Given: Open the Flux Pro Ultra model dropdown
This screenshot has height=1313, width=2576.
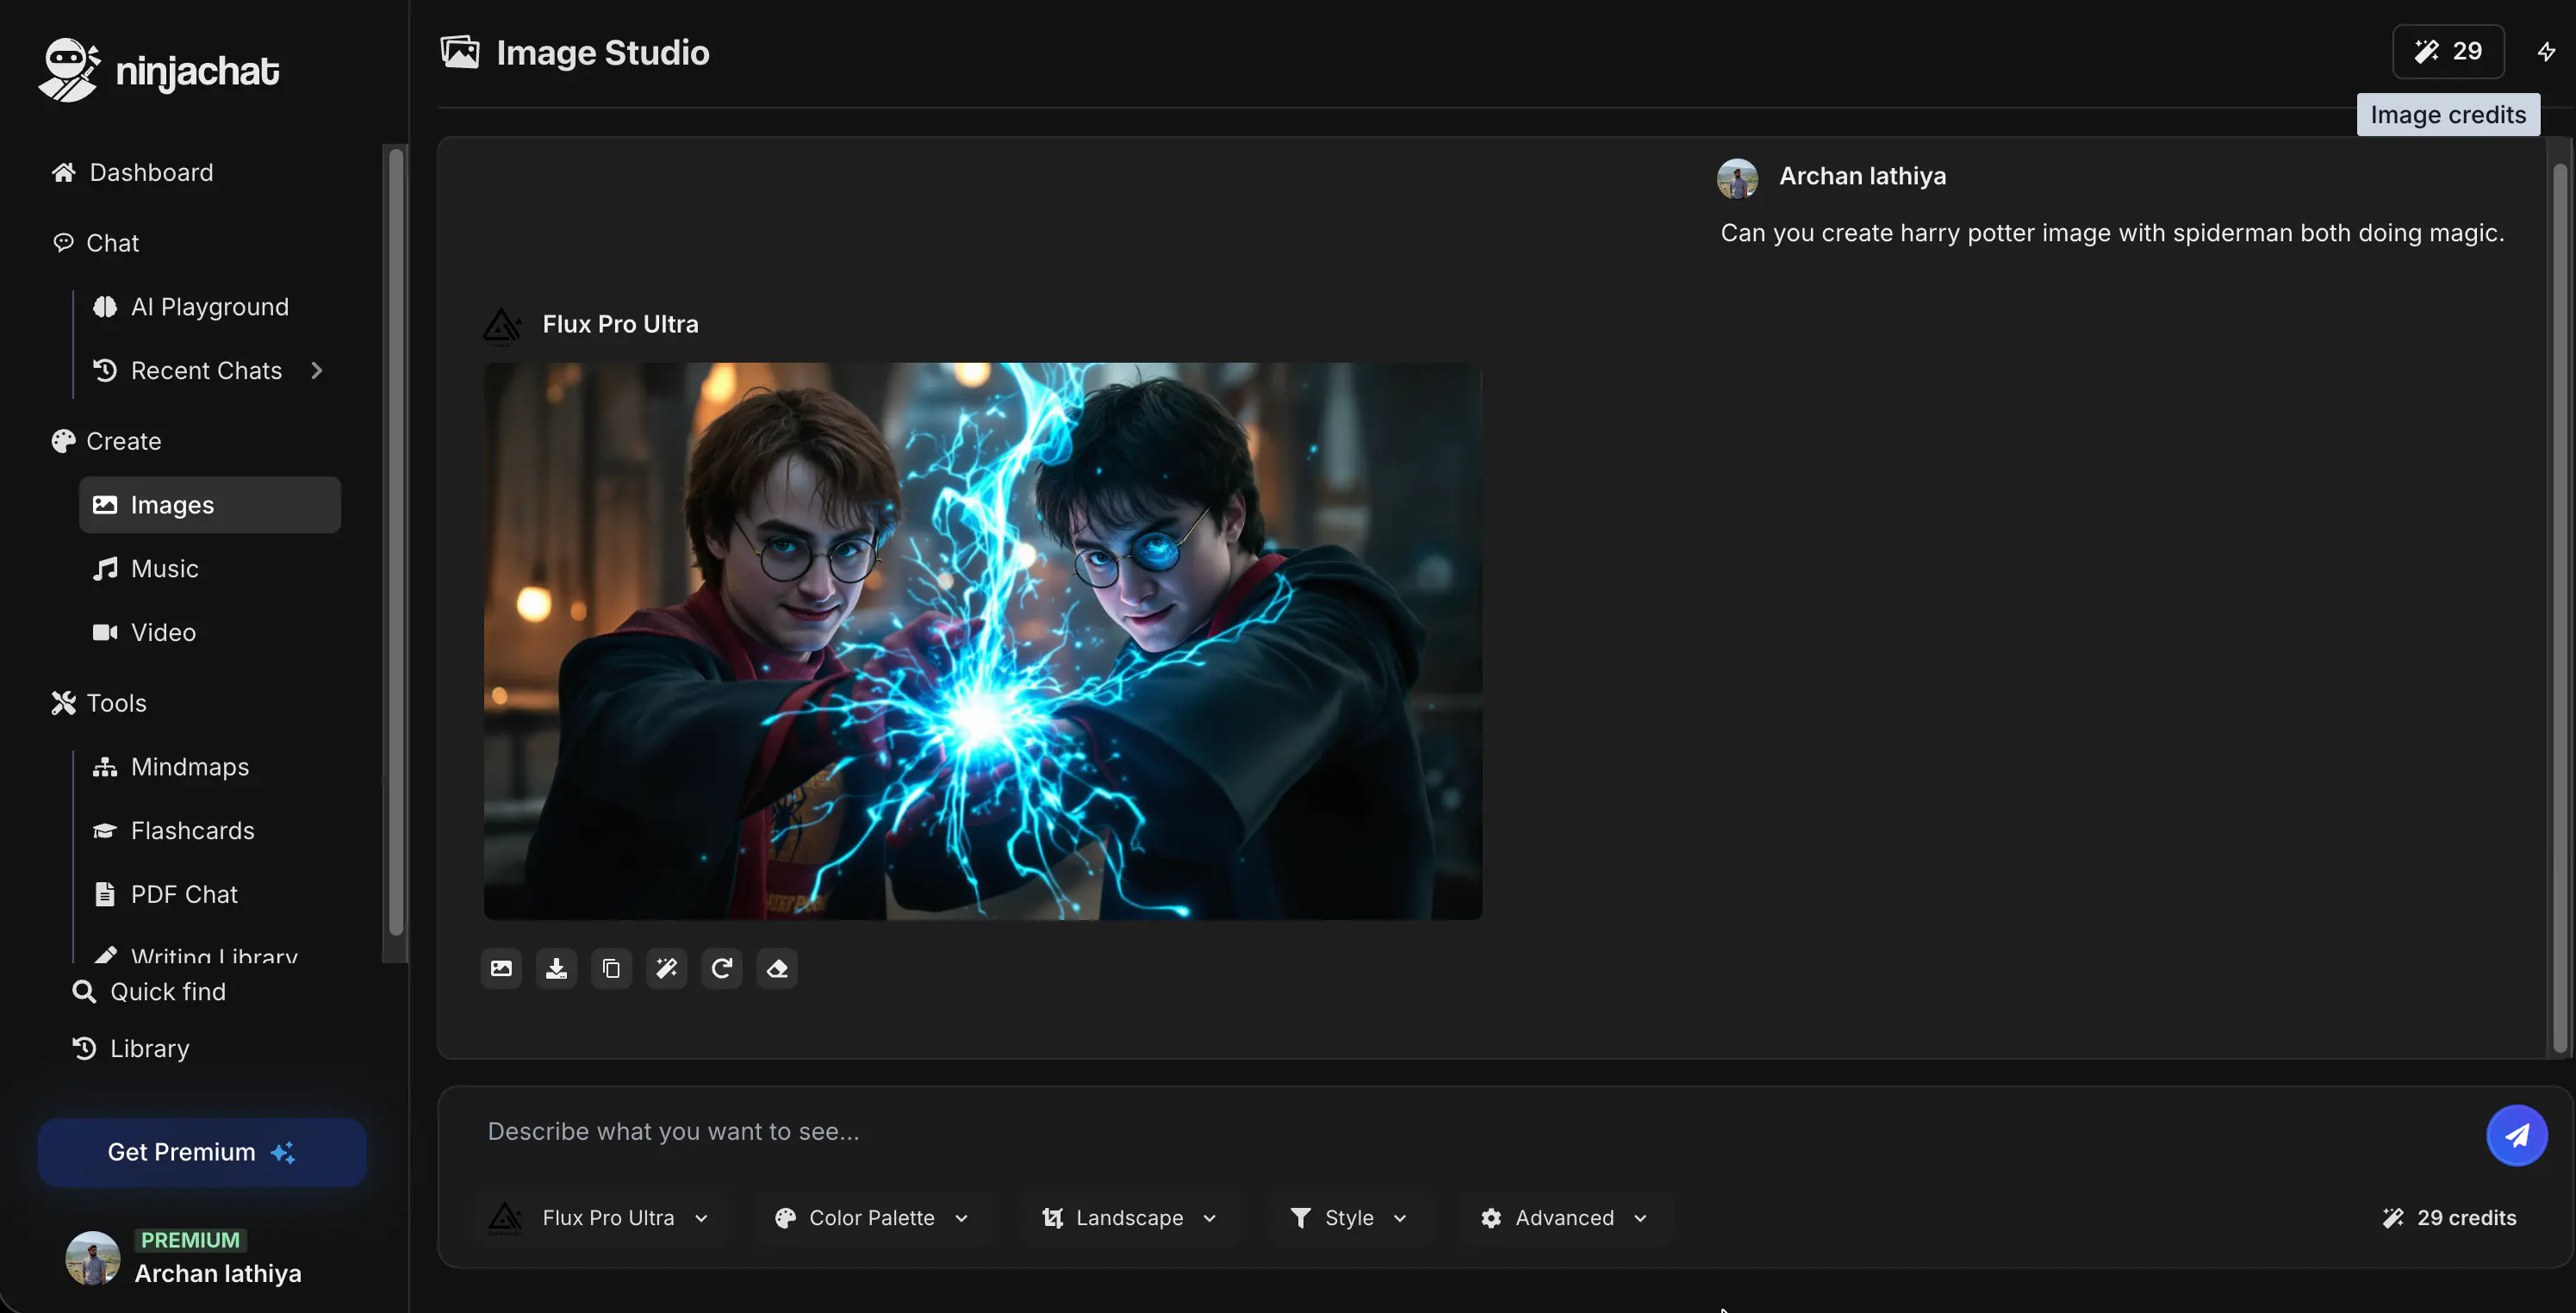Looking at the screenshot, I should point(600,1217).
